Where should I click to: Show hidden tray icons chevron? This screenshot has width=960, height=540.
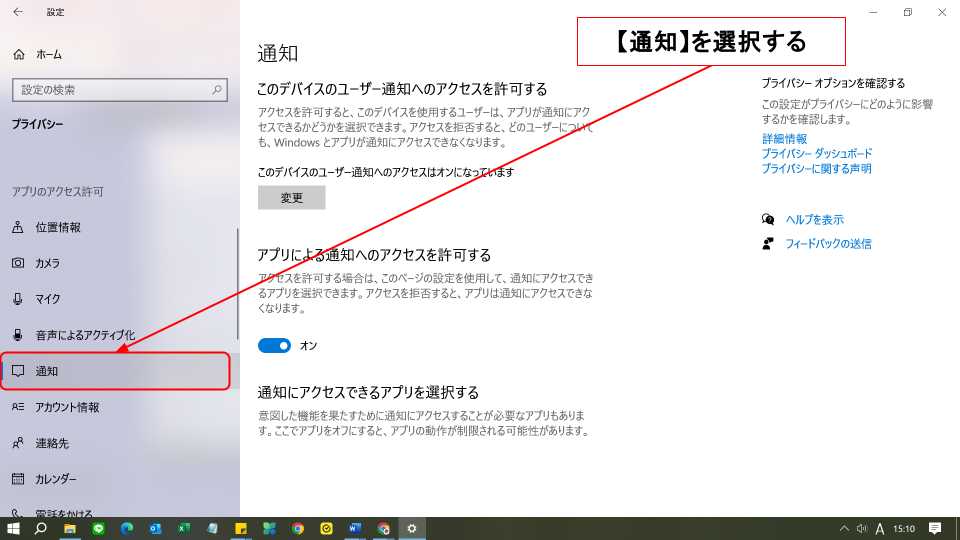coord(844,528)
